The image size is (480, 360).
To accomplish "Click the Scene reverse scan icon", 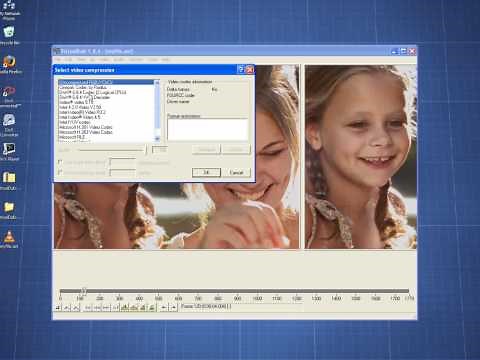I will tap(142, 307).
